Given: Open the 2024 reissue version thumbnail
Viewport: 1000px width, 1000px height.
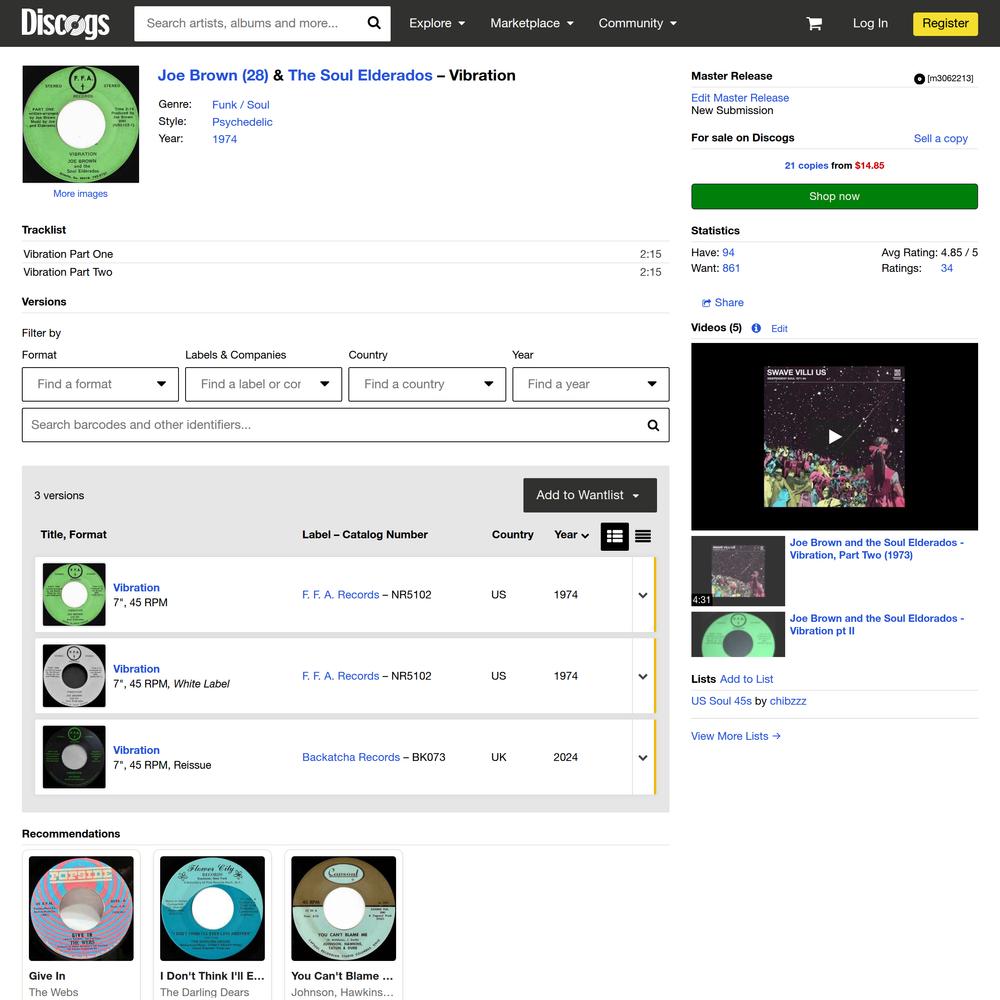Looking at the screenshot, I should point(74,757).
